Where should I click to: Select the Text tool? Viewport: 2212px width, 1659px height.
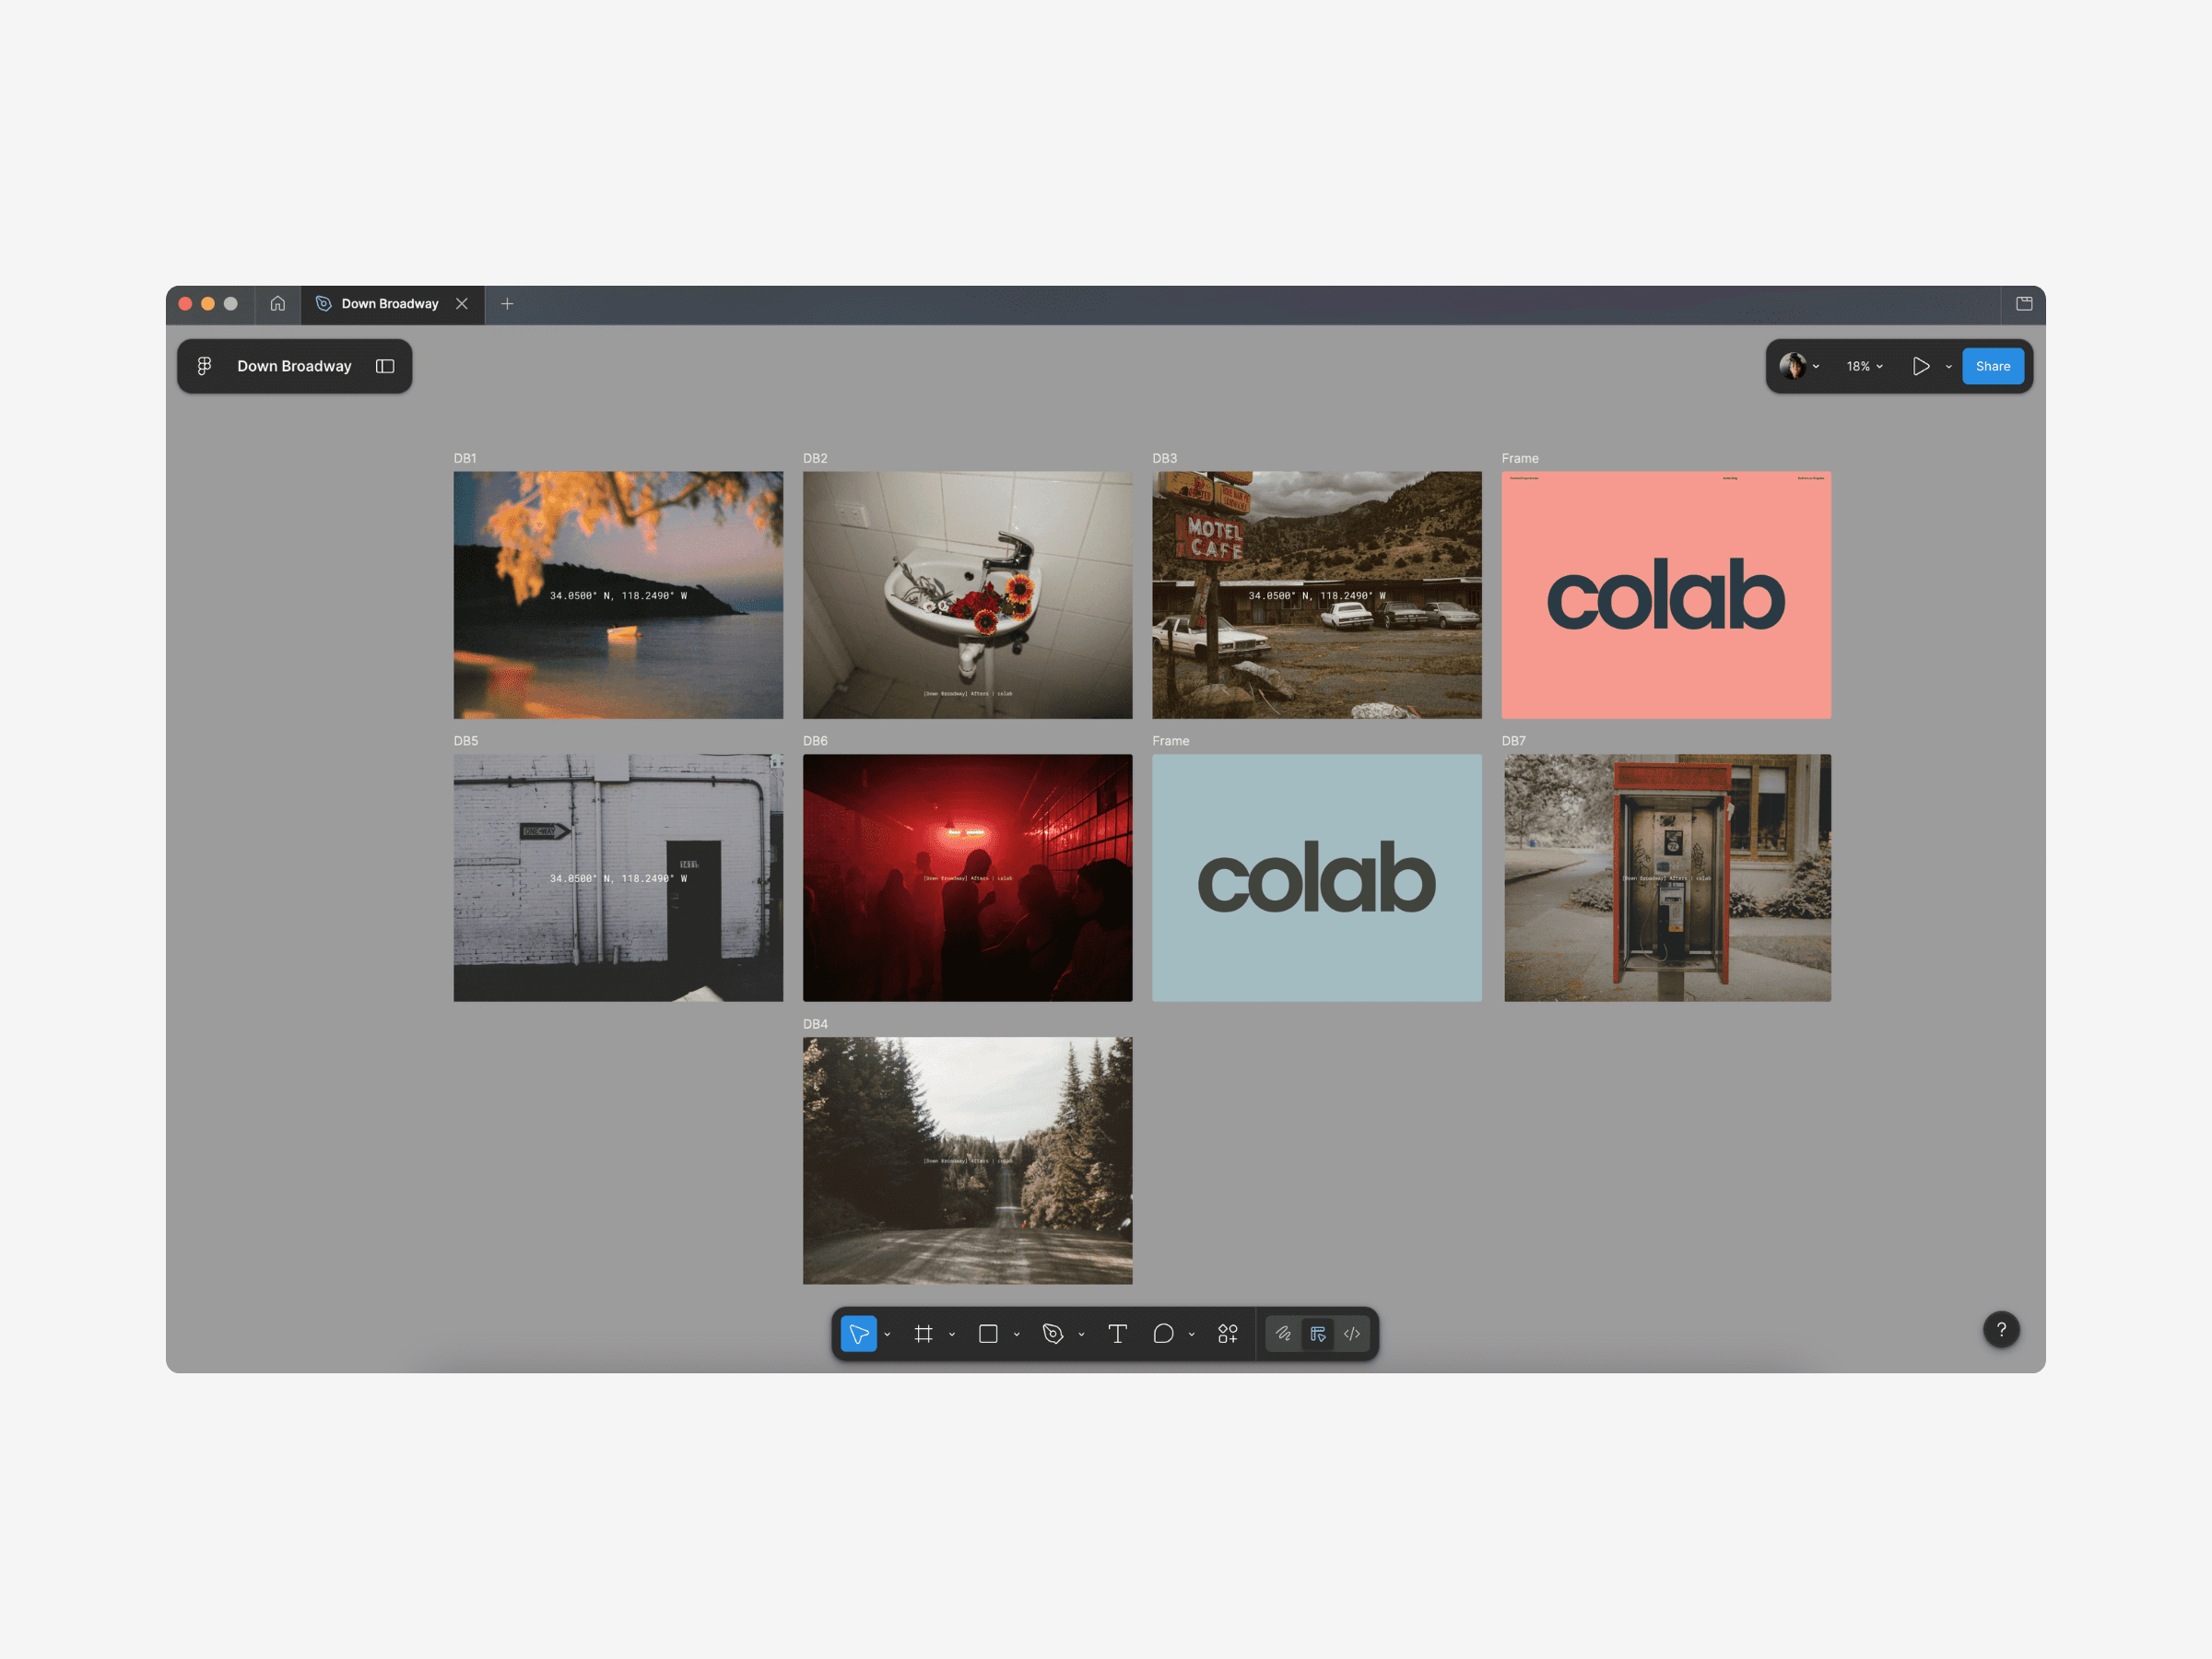pyautogui.click(x=1117, y=1333)
